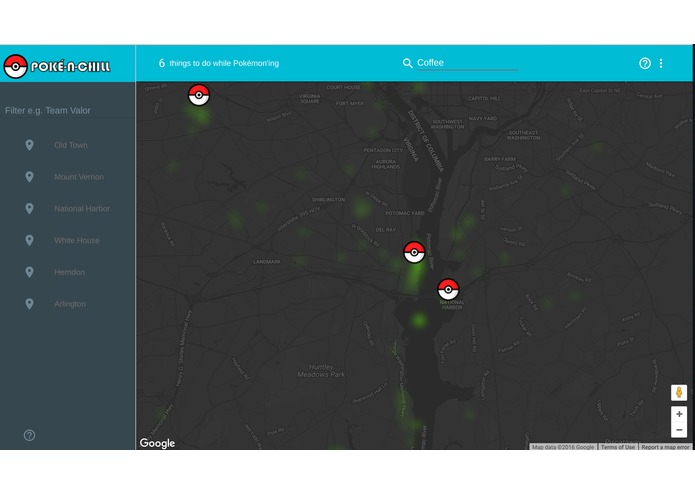Select Arlington location

click(70, 304)
